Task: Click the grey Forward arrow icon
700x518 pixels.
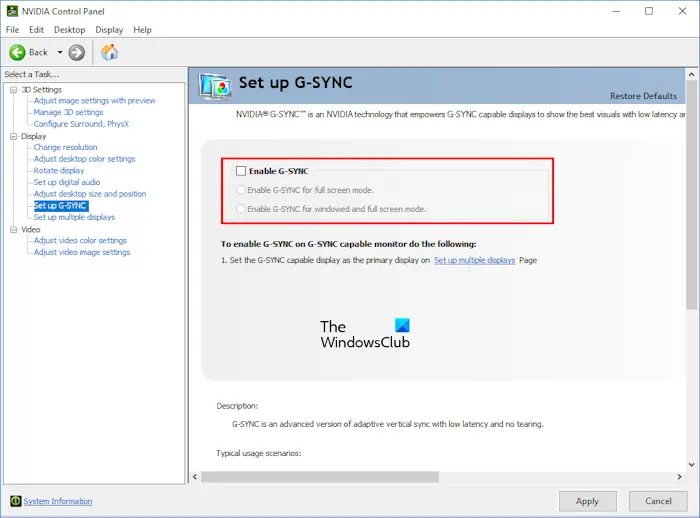Action: click(77, 53)
